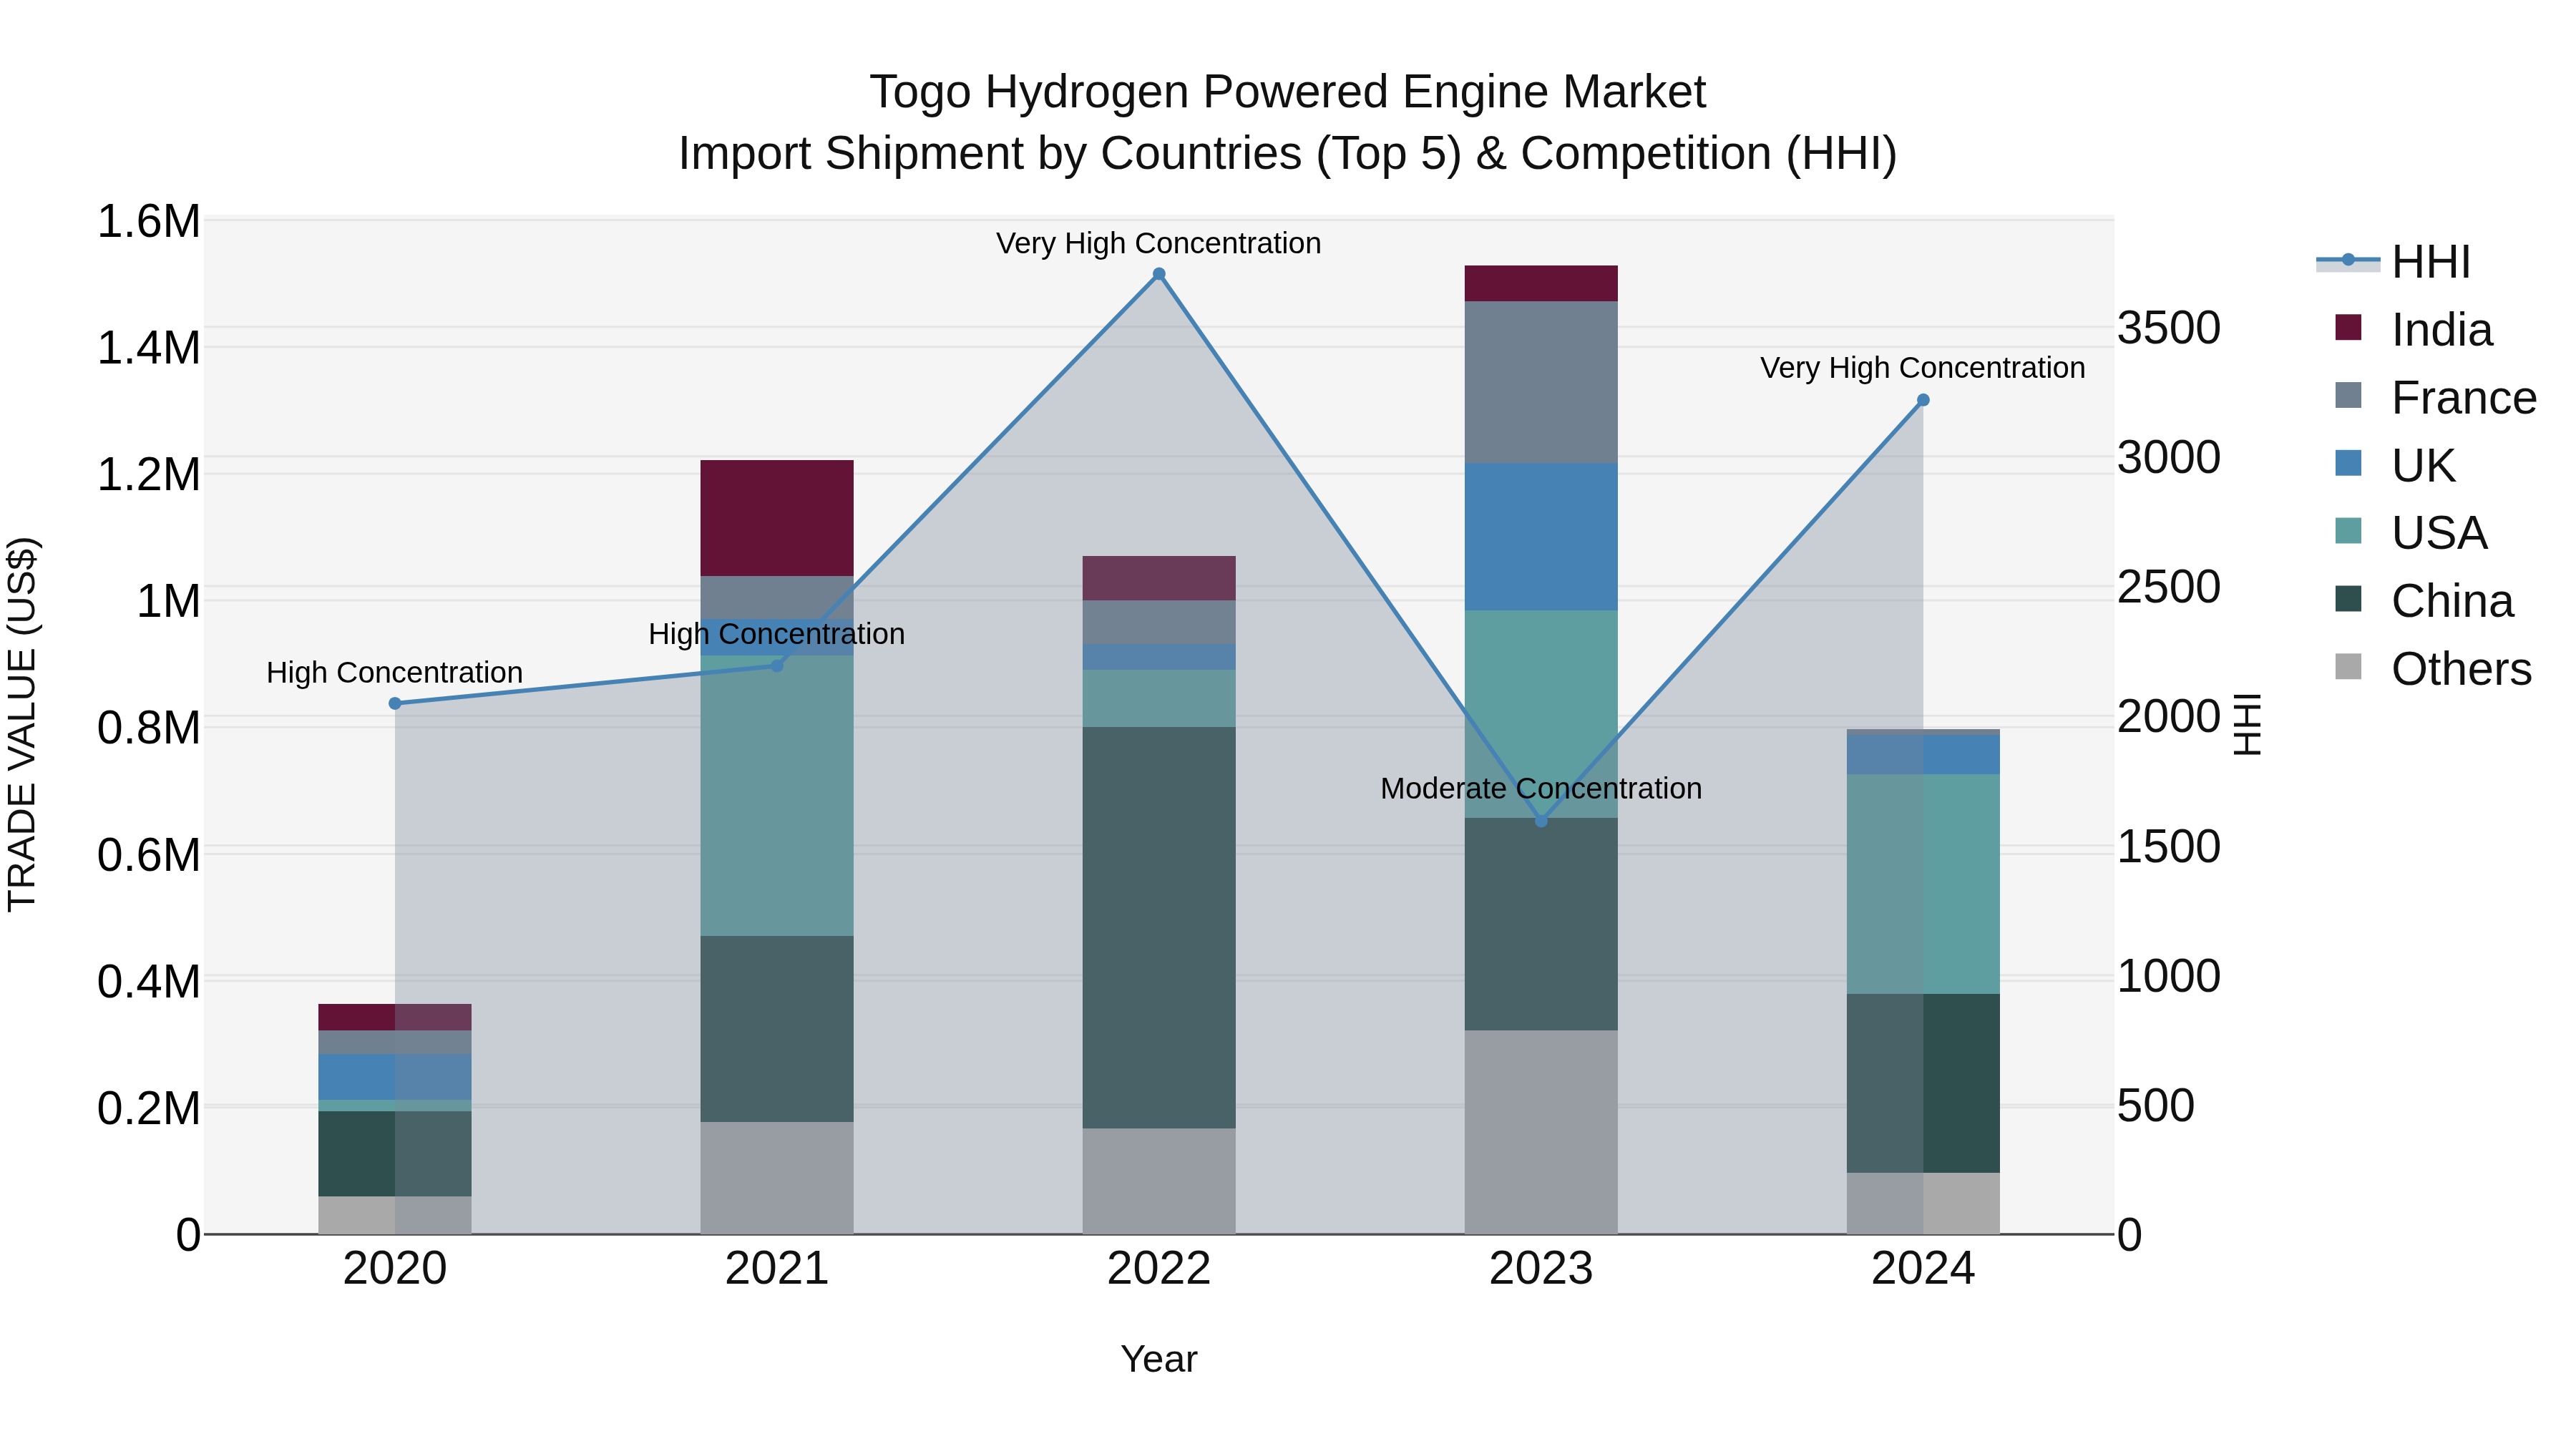Click the India segment of the 2021 bar
This screenshot has width=2576, height=1449.
point(777,518)
